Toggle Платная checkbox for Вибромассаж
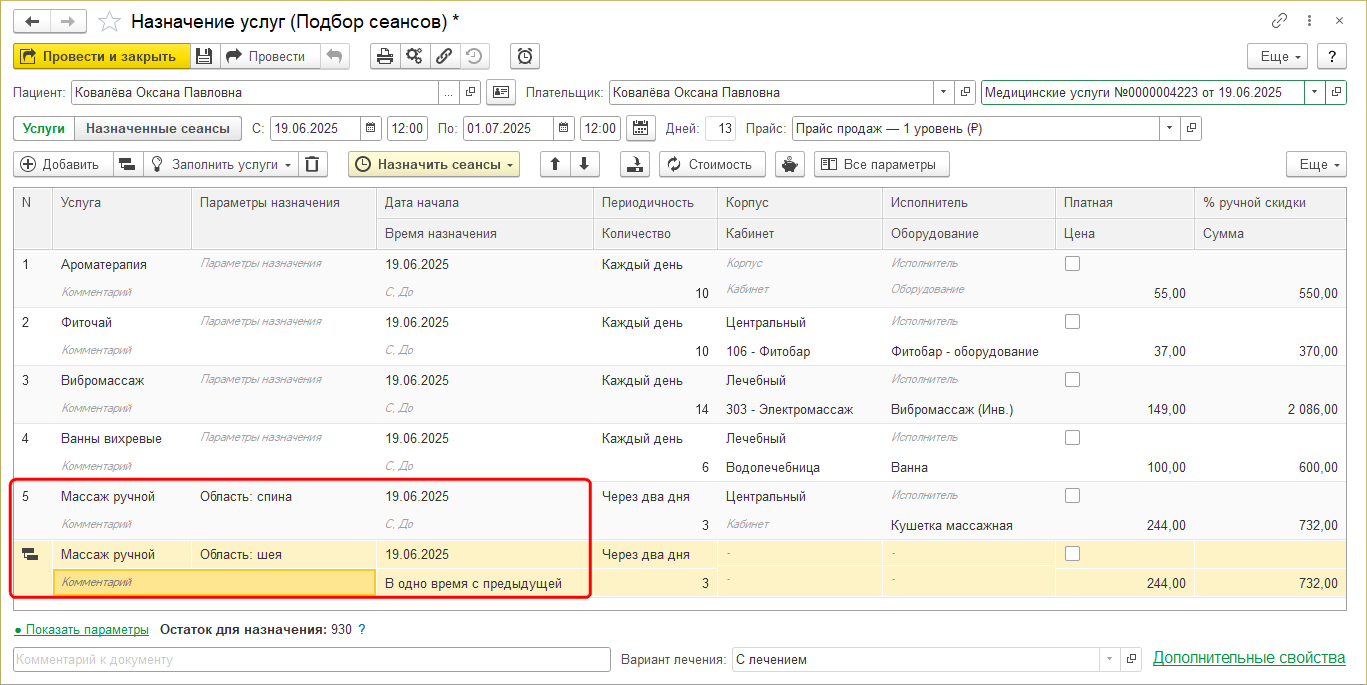1367x685 pixels. (x=1072, y=380)
